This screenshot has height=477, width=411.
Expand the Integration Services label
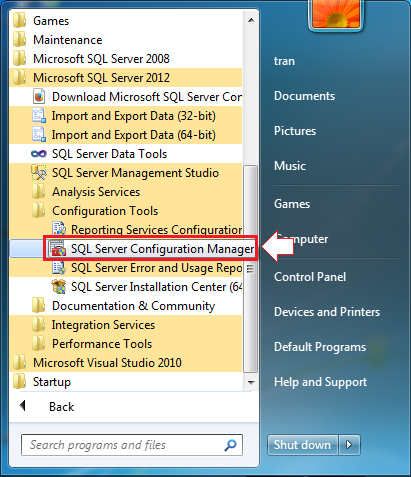103,325
